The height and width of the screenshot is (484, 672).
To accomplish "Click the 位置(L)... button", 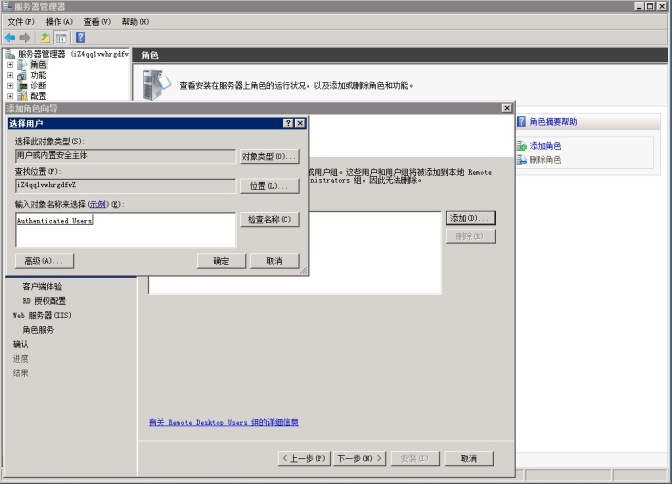I will click(270, 186).
